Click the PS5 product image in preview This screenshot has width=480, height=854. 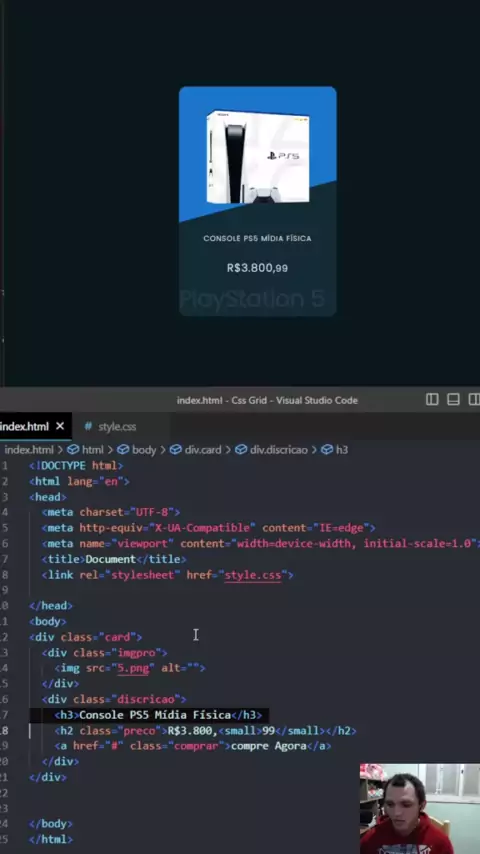(258, 157)
